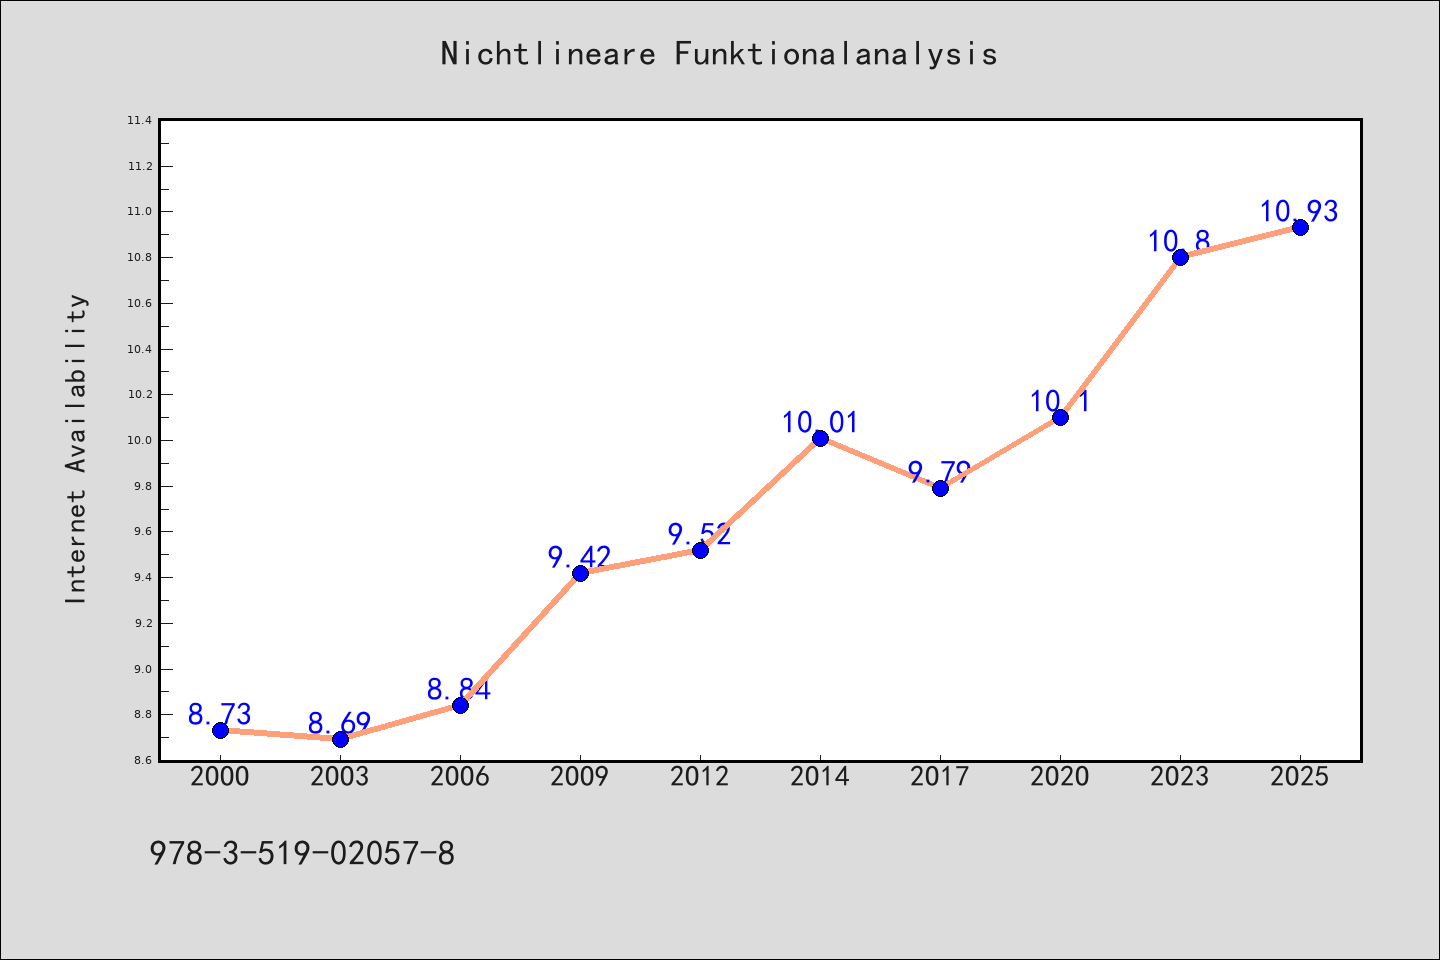Image resolution: width=1440 pixels, height=960 pixels.
Task: Click the x-axis label 2009
Action: 580,777
